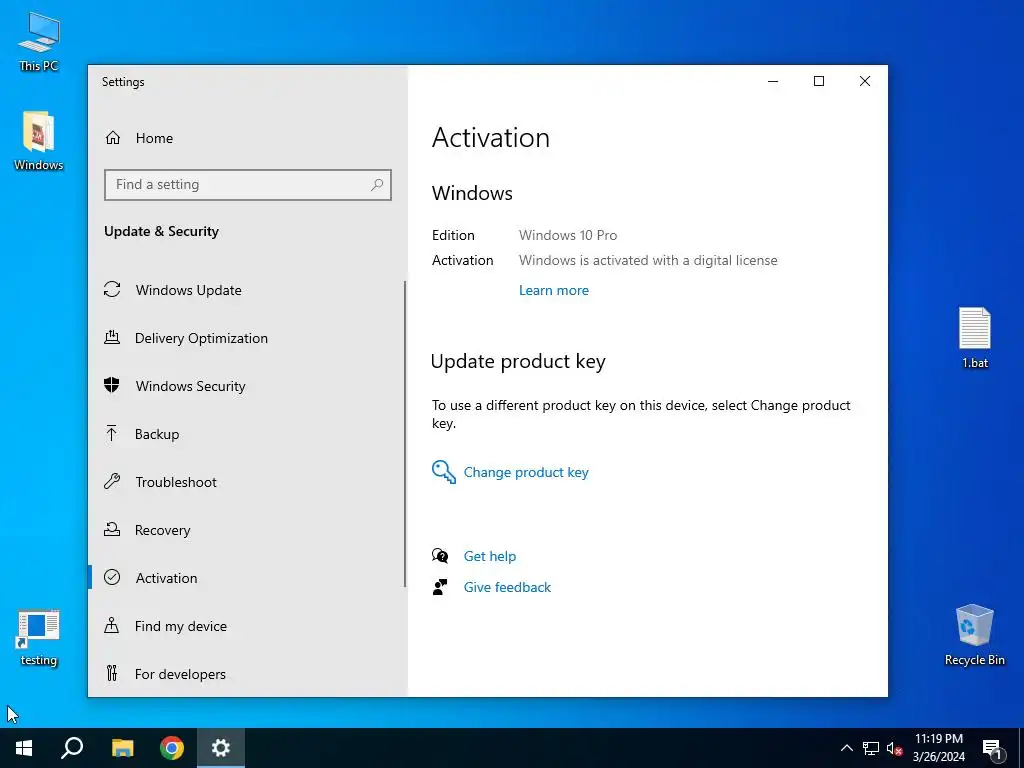
Task: Click the search magnifier in Find a setting
Action: pyautogui.click(x=377, y=185)
